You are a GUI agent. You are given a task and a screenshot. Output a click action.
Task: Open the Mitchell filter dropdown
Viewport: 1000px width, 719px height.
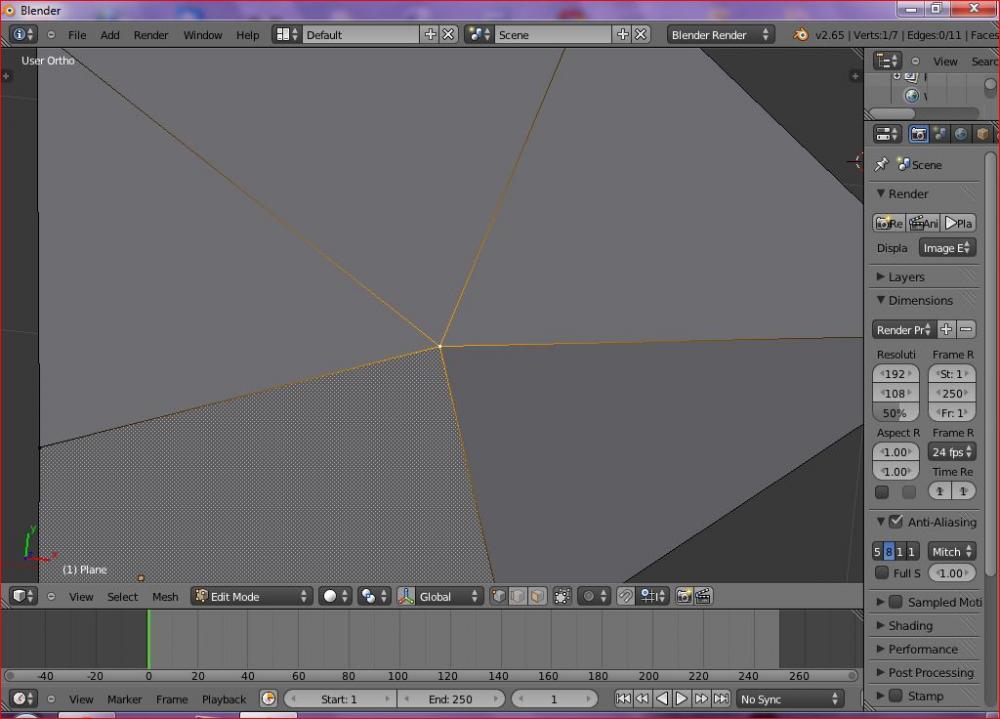click(952, 551)
